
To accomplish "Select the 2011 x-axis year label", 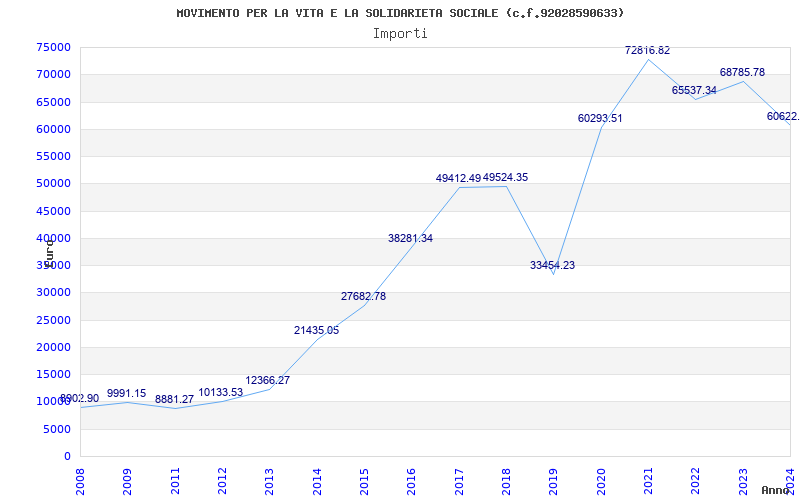I will pyautogui.click(x=175, y=482).
